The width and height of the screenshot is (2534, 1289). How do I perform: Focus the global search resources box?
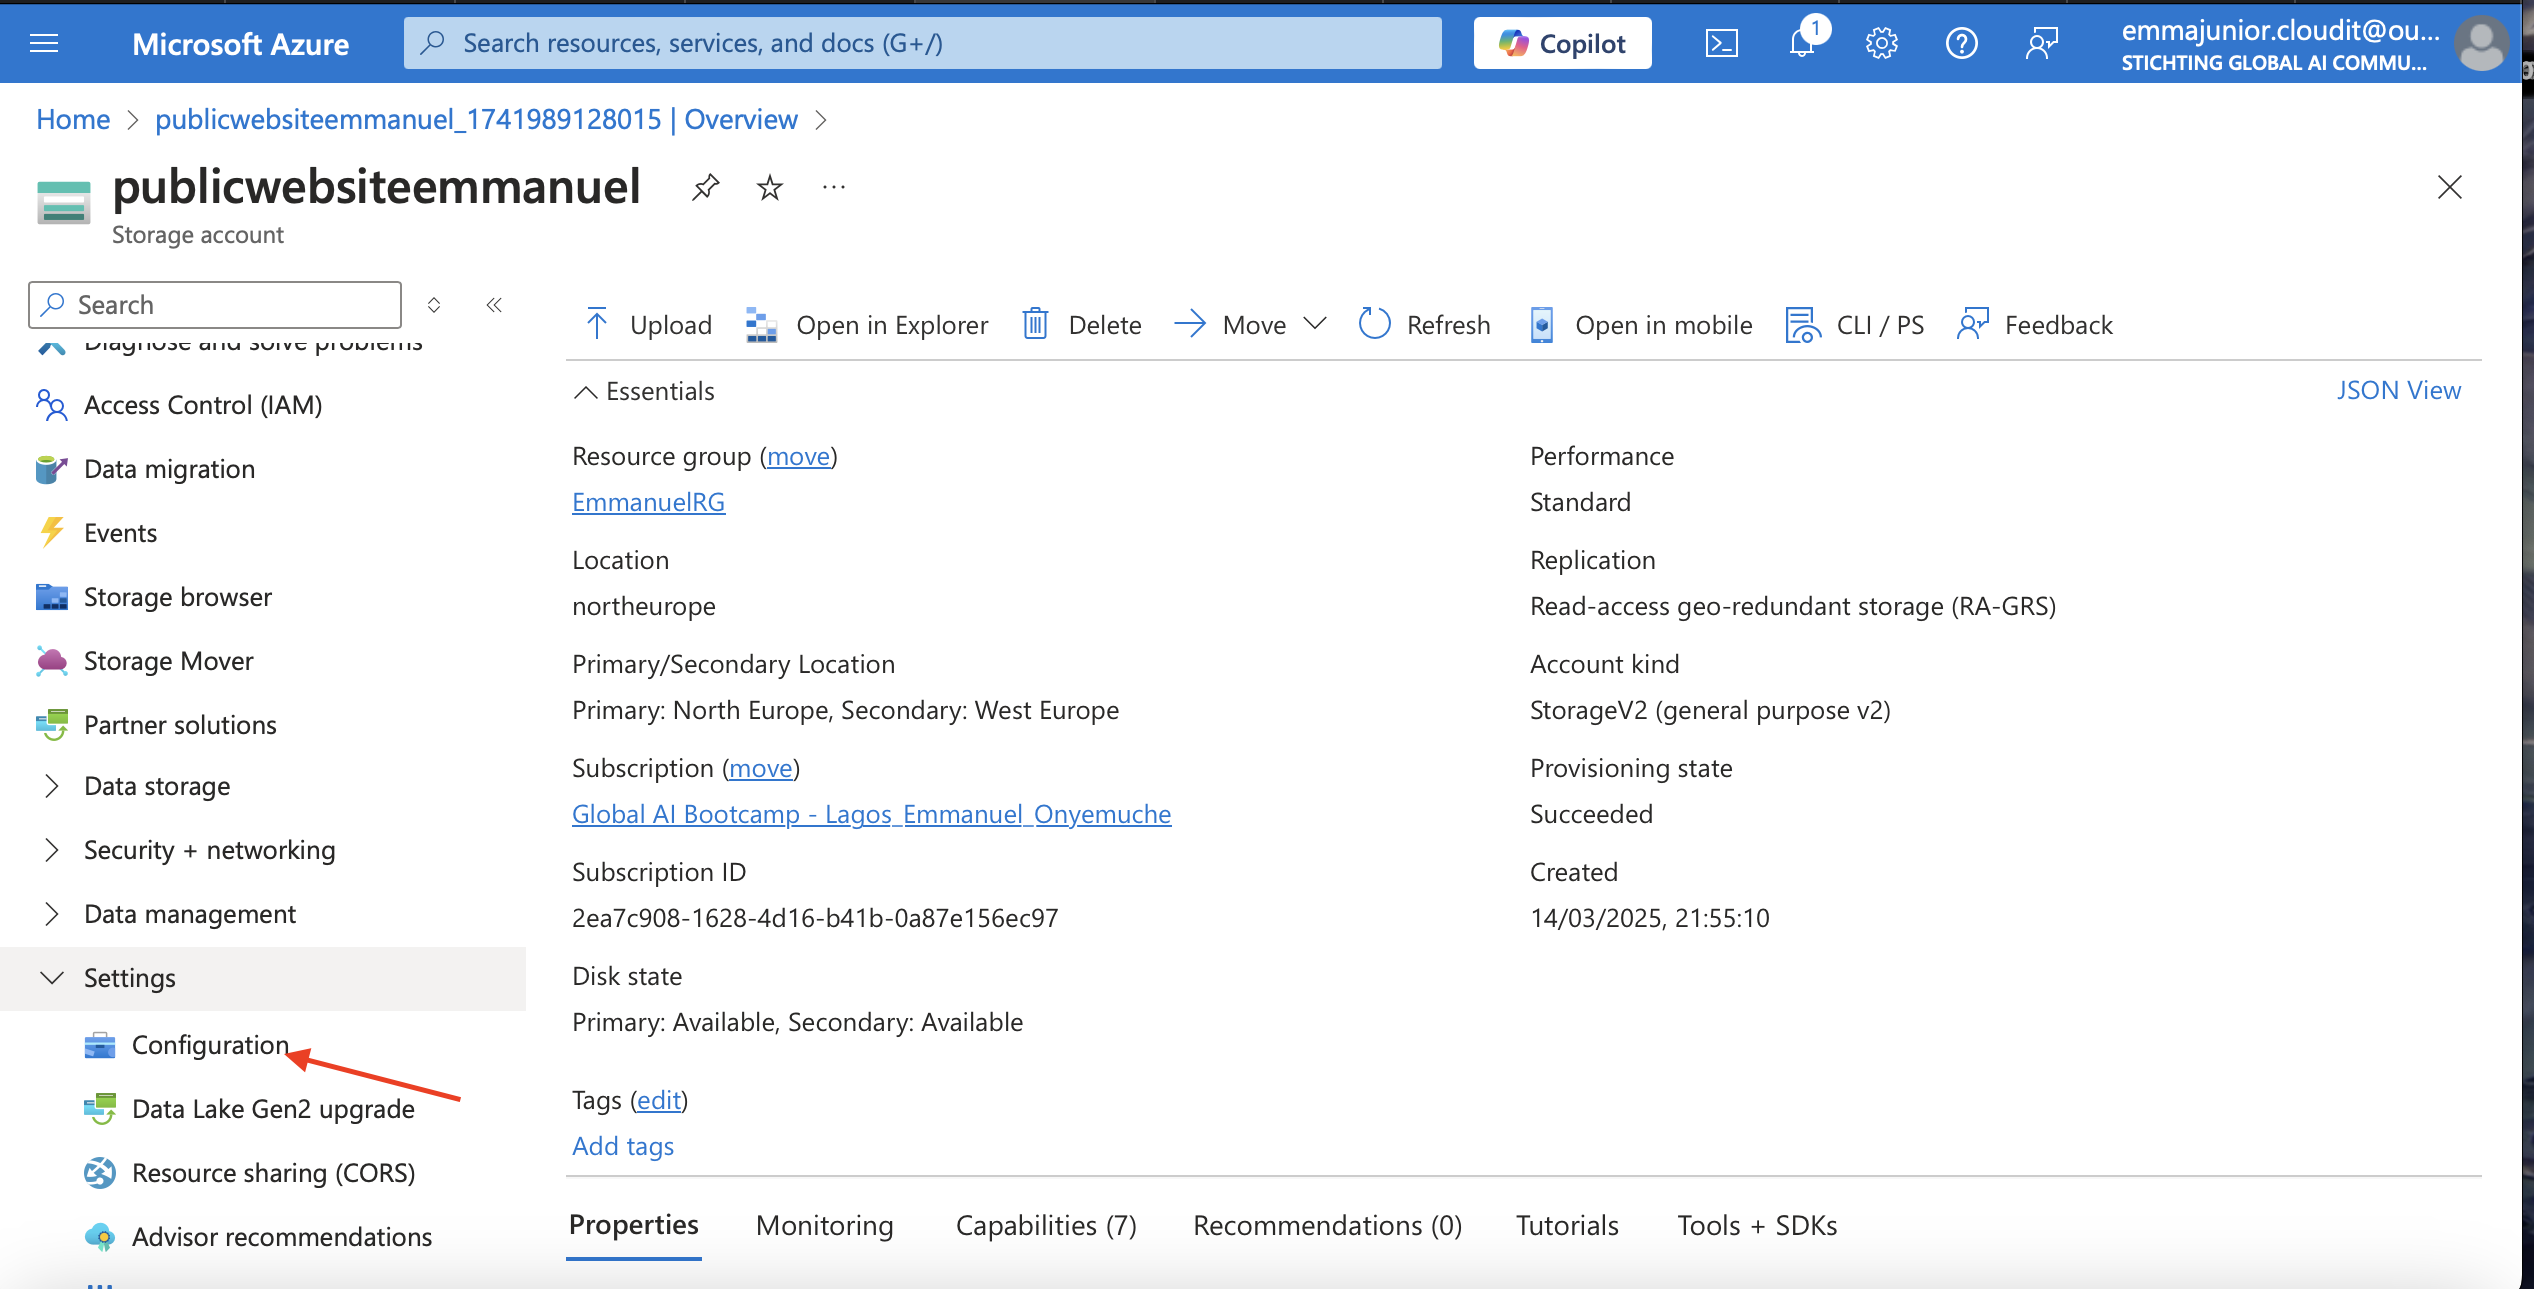click(922, 43)
